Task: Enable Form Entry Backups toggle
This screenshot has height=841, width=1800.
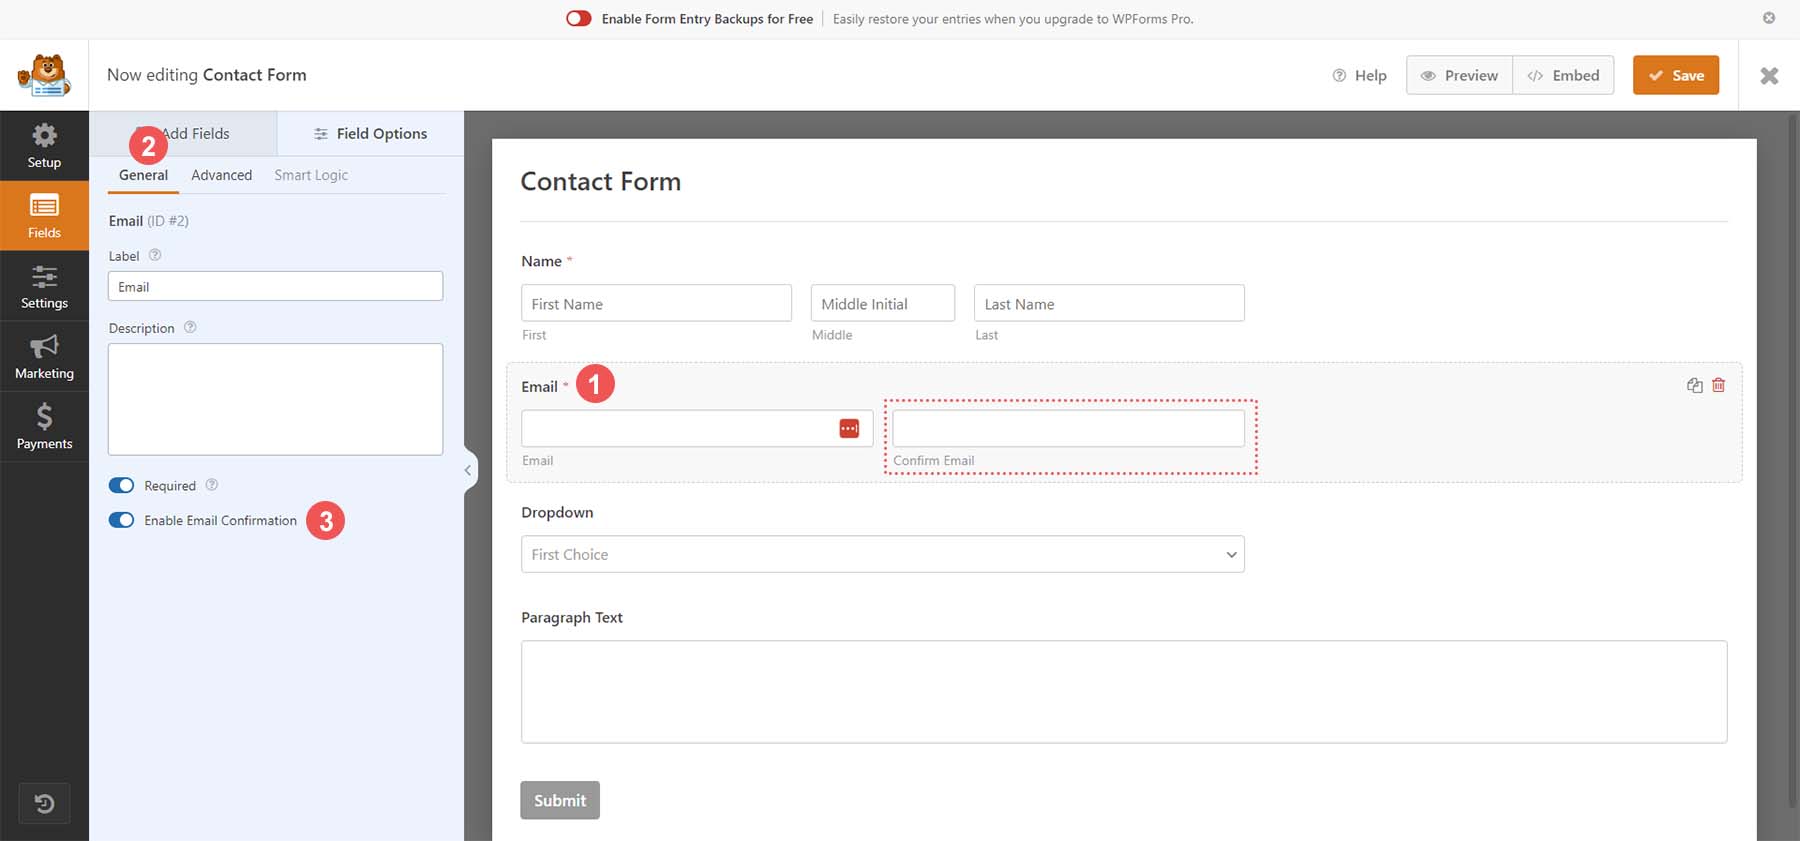Action: coord(578,19)
